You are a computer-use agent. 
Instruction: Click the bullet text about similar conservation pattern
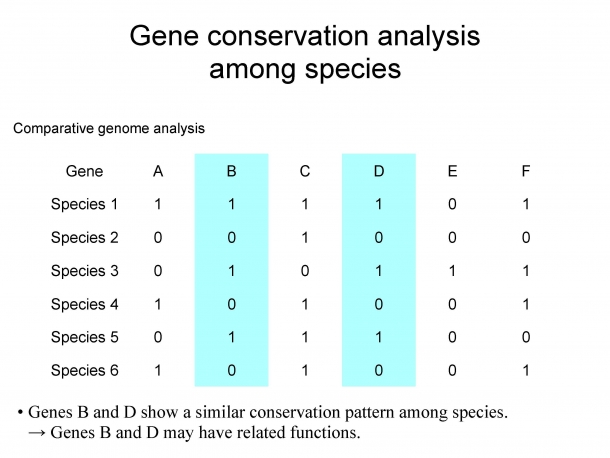pos(268,412)
